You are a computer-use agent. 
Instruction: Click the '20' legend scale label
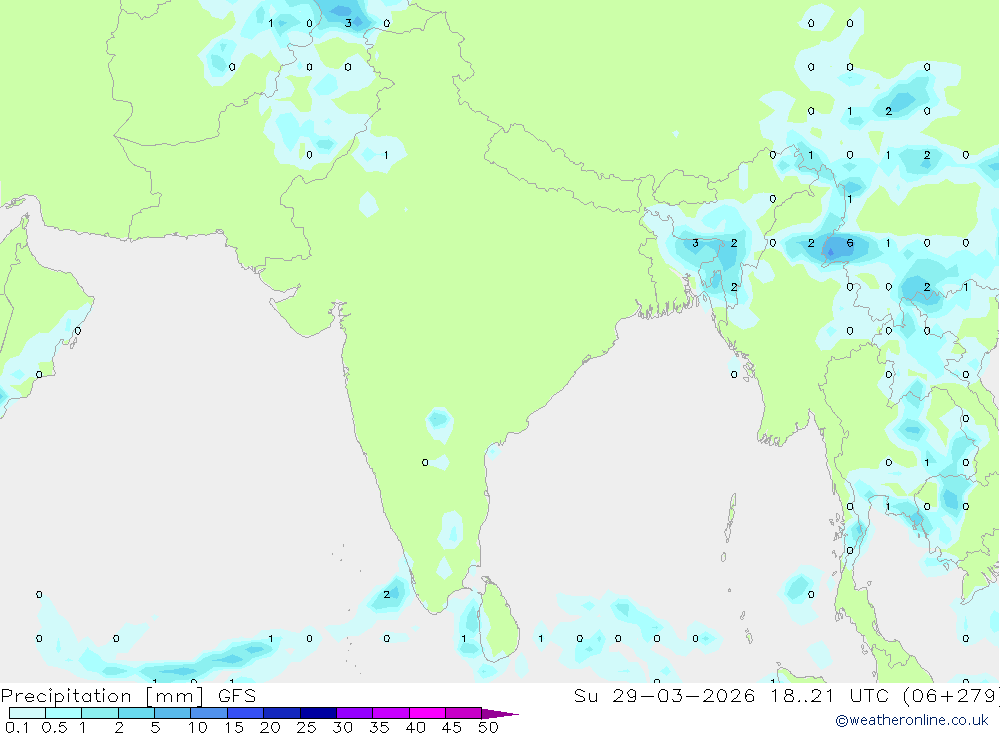pos(270,727)
